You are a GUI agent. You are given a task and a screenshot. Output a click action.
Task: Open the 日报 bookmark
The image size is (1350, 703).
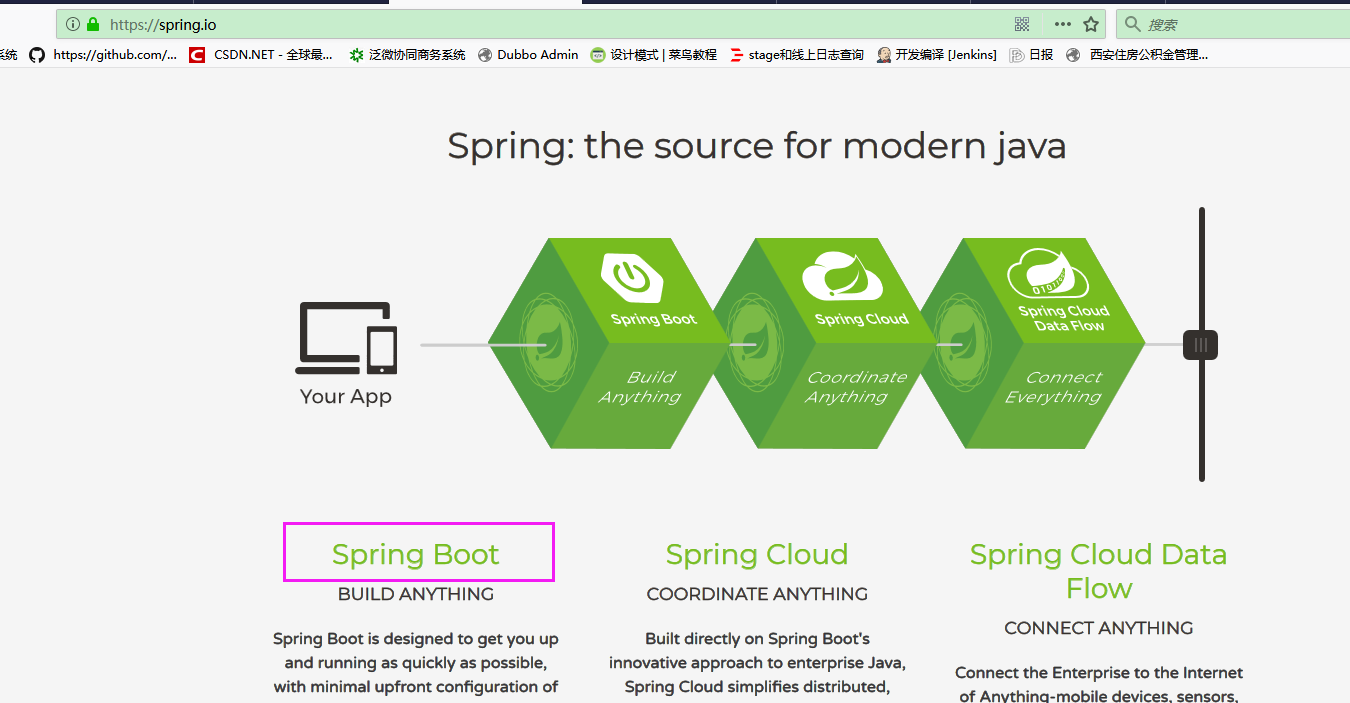[1031, 55]
